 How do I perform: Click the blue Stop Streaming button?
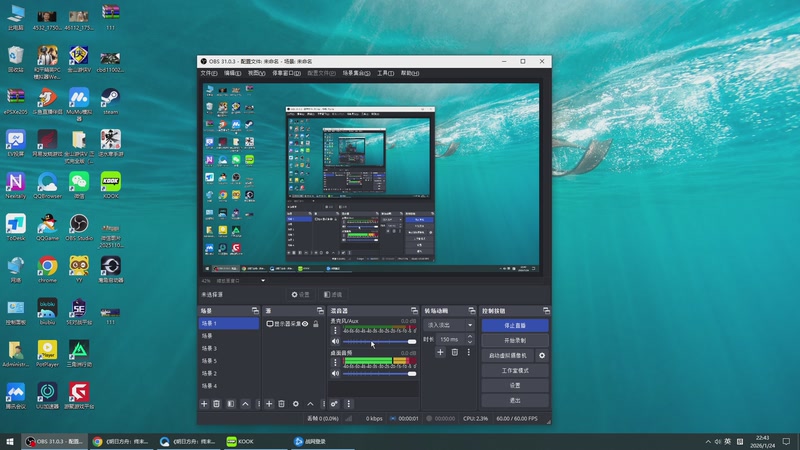pyautogui.click(x=515, y=326)
